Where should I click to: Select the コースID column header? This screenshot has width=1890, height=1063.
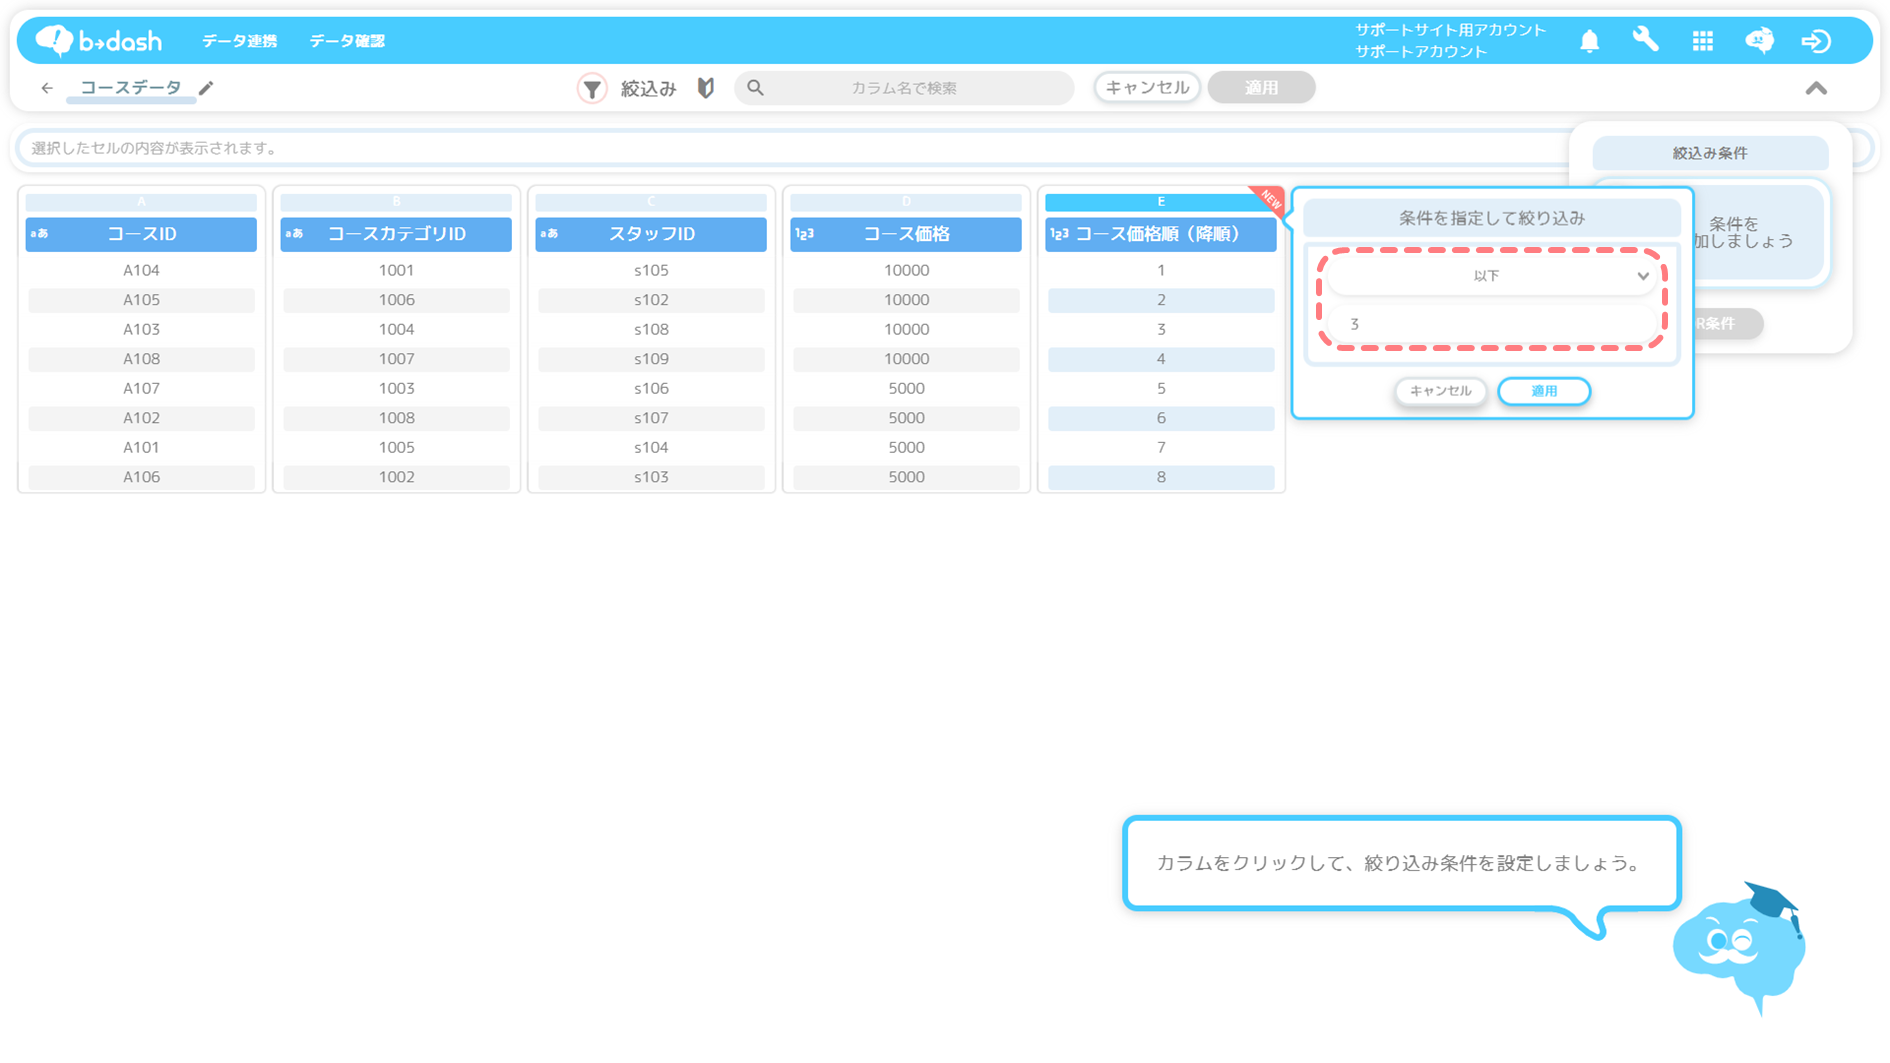tap(141, 234)
